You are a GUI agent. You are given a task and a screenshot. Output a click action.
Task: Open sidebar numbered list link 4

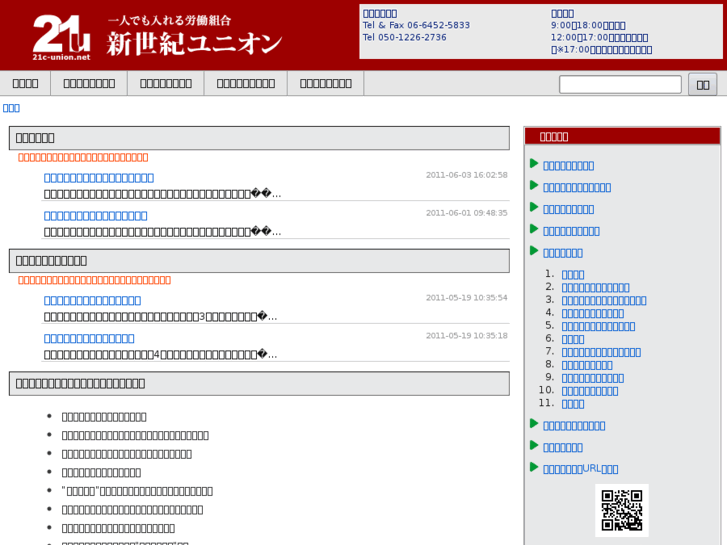coord(593,314)
